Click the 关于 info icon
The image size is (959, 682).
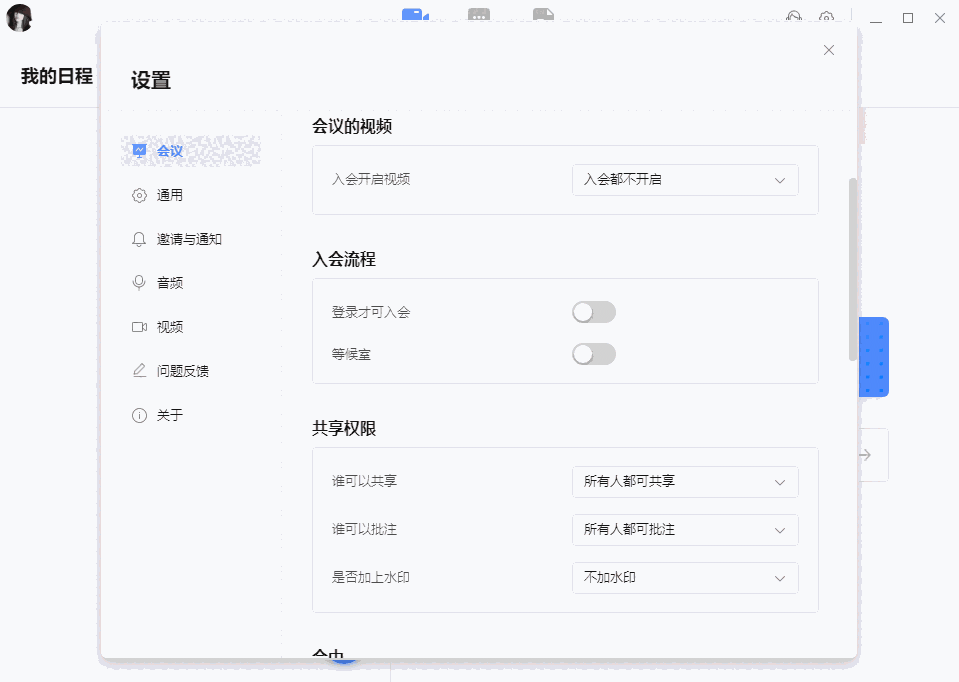[x=138, y=414]
